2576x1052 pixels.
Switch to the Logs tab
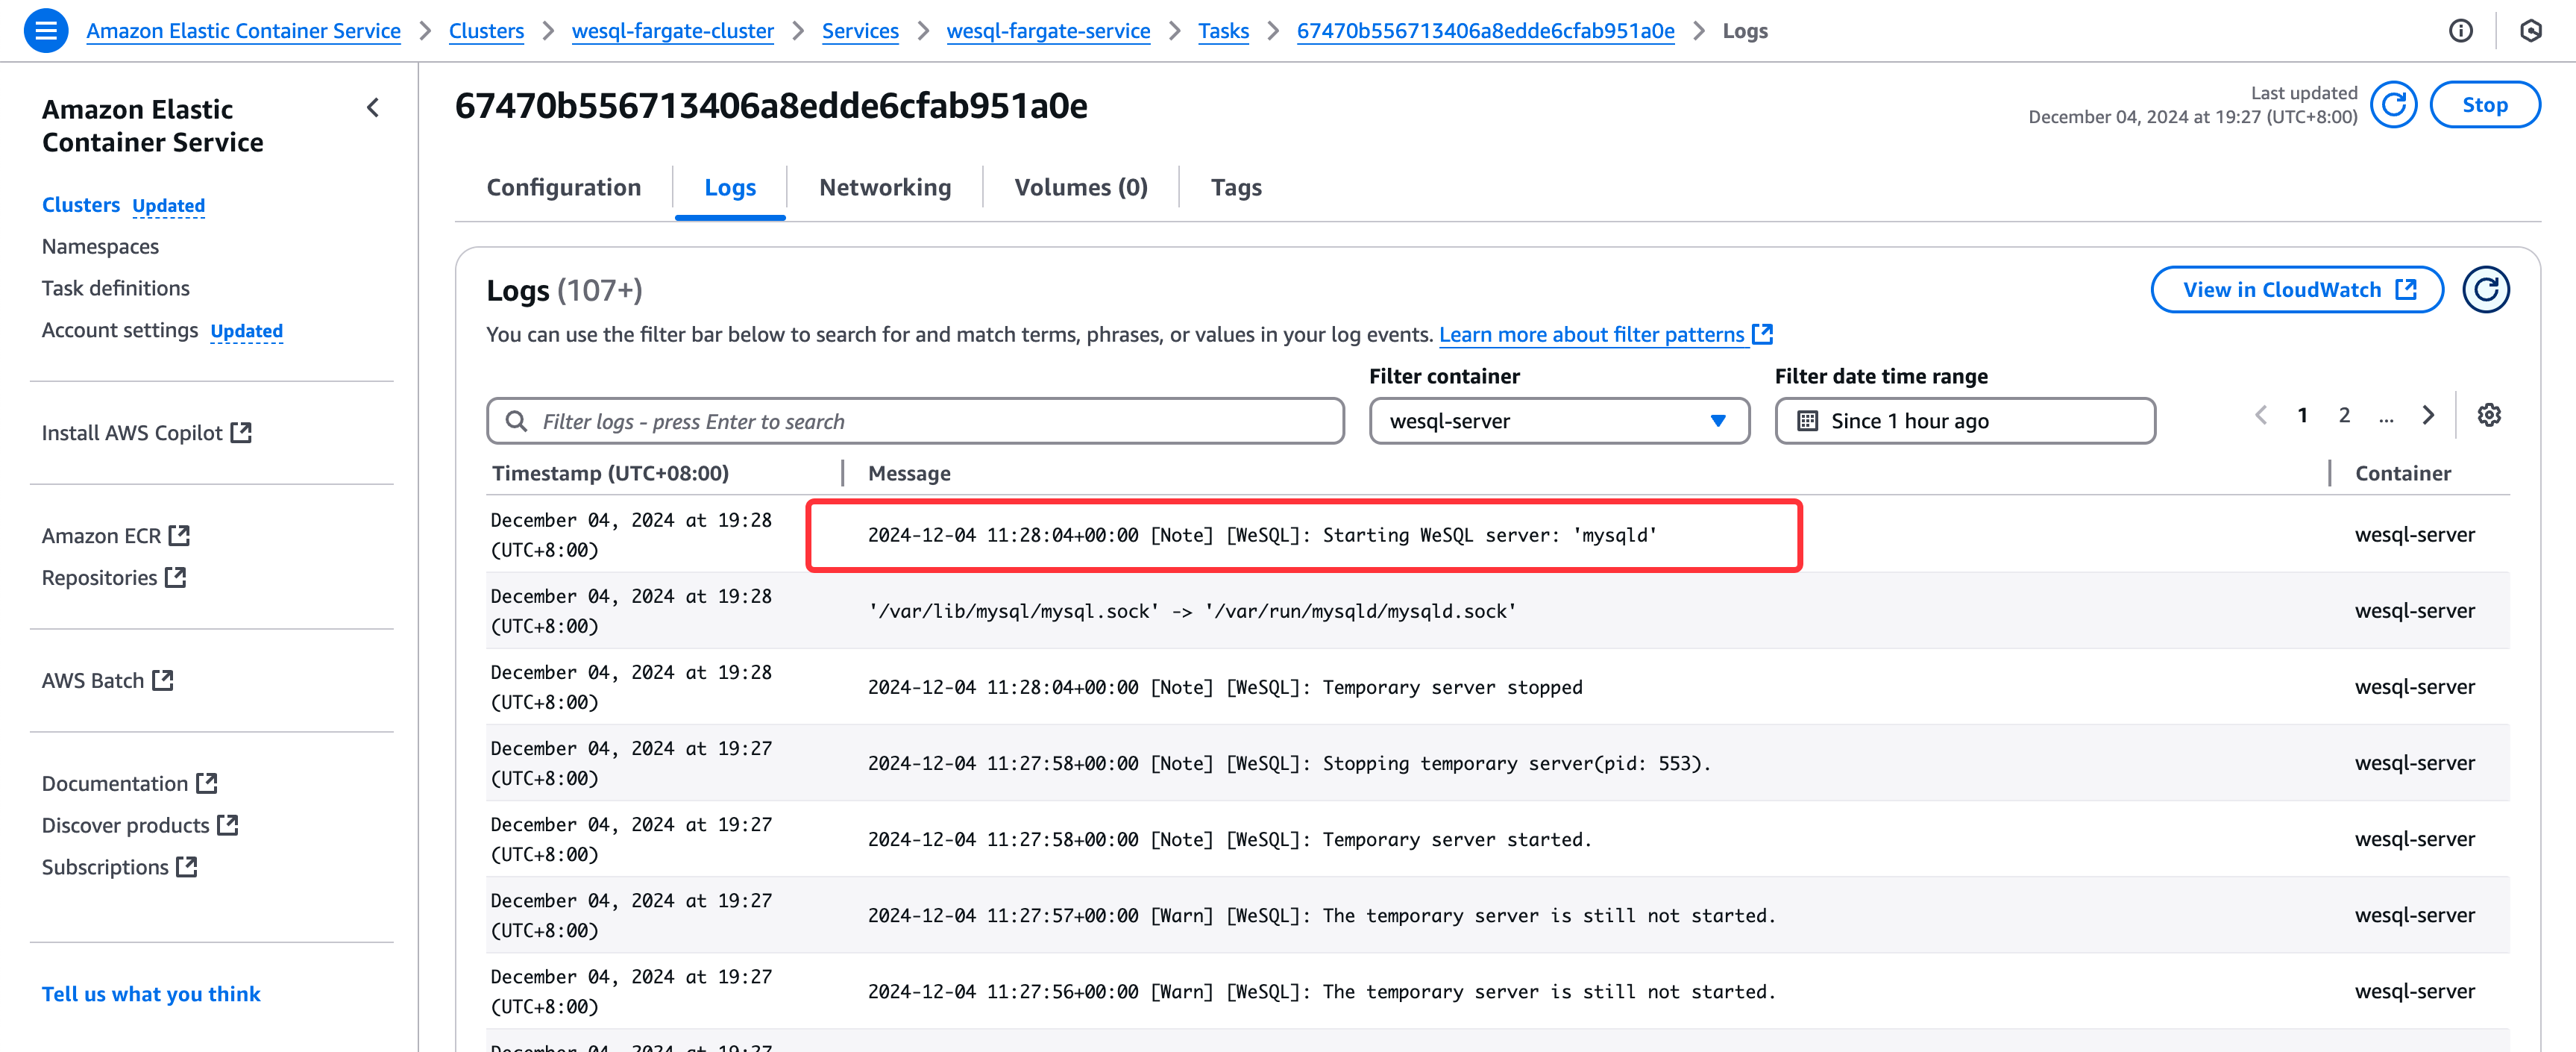[x=730, y=188]
